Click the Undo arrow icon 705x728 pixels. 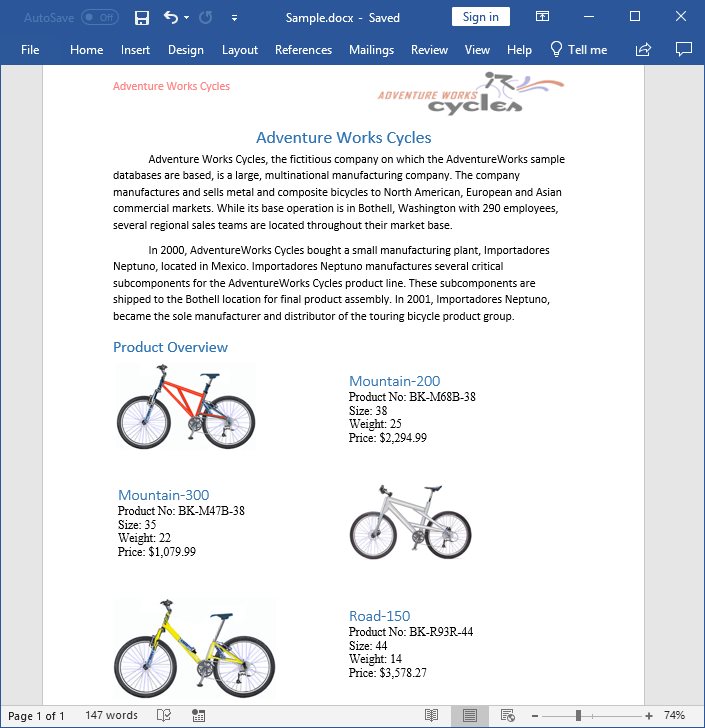click(x=170, y=18)
